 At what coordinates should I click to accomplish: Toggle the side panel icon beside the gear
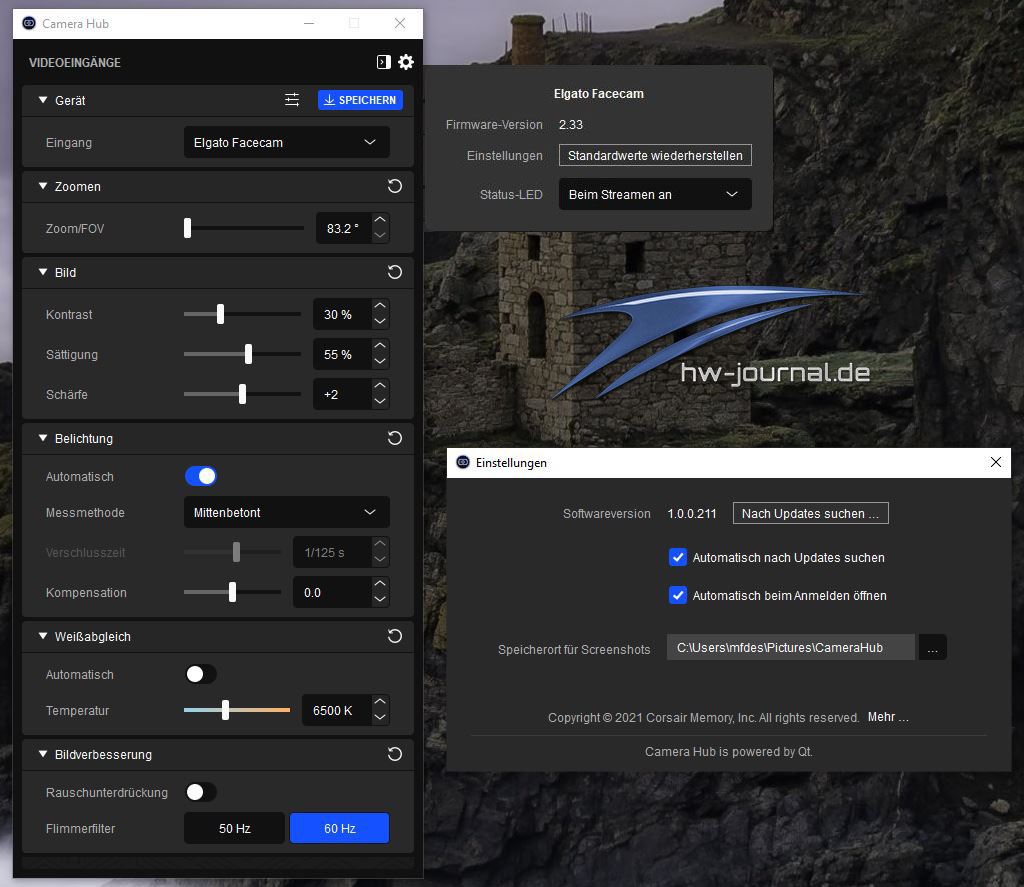pyautogui.click(x=384, y=62)
